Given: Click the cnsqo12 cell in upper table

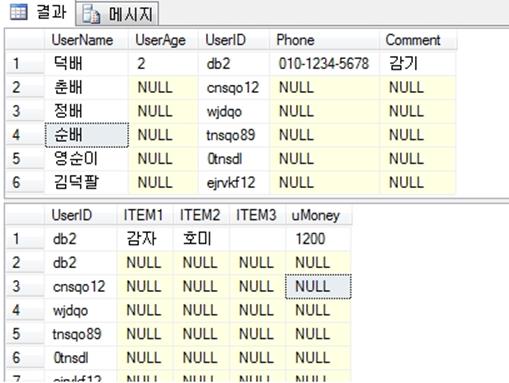Looking at the screenshot, I should tap(233, 87).
